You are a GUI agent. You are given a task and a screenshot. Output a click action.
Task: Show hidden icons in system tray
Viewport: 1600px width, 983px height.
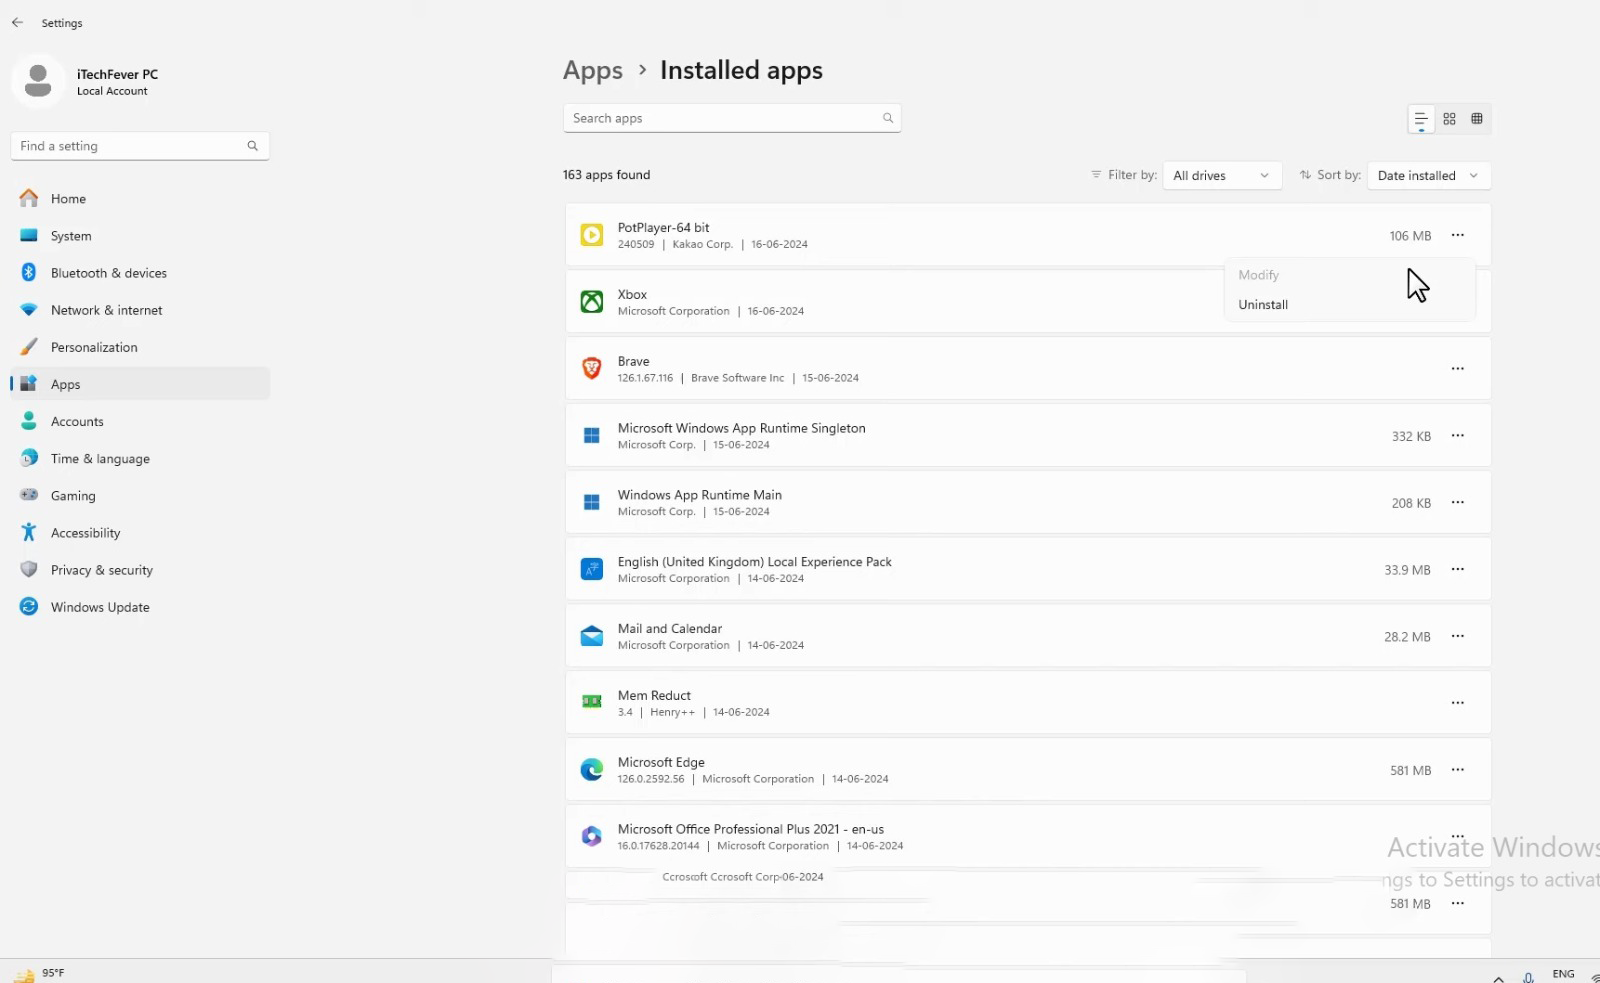1498,978
